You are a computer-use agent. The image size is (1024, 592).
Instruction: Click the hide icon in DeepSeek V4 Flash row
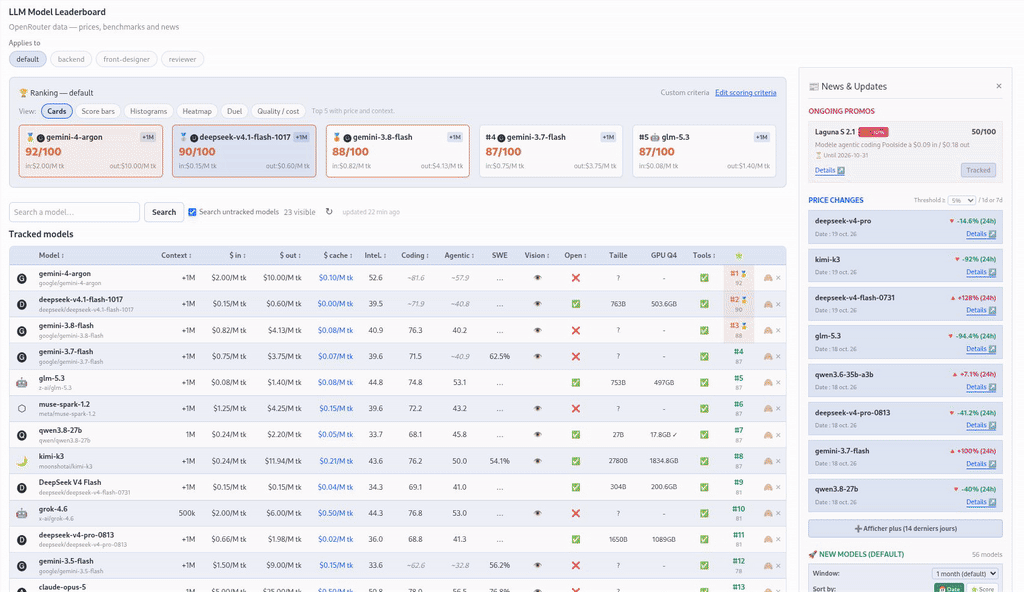click(768, 487)
